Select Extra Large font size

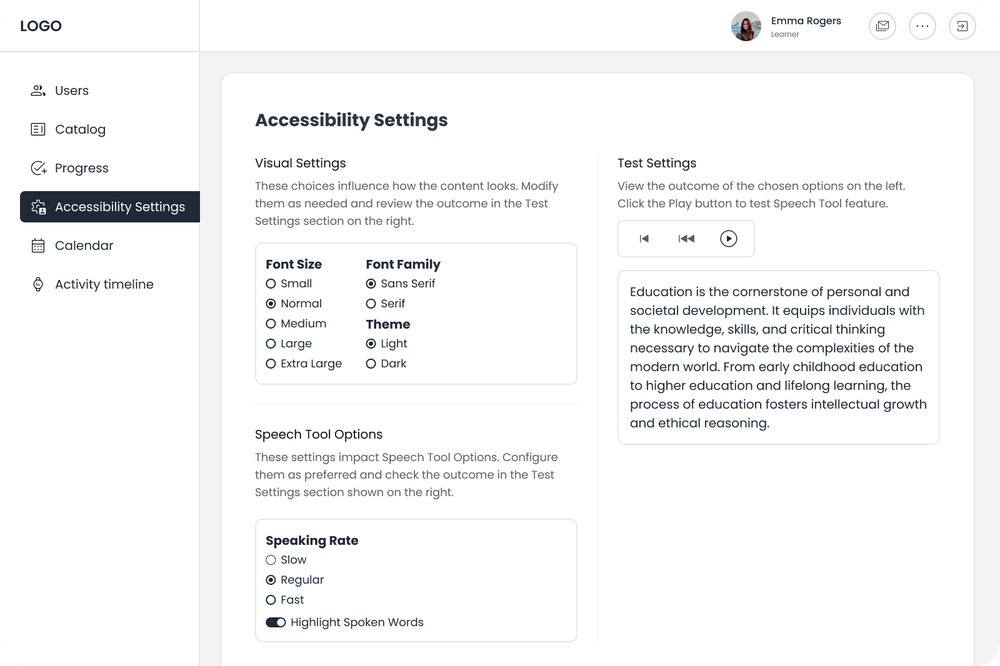[x=271, y=364]
